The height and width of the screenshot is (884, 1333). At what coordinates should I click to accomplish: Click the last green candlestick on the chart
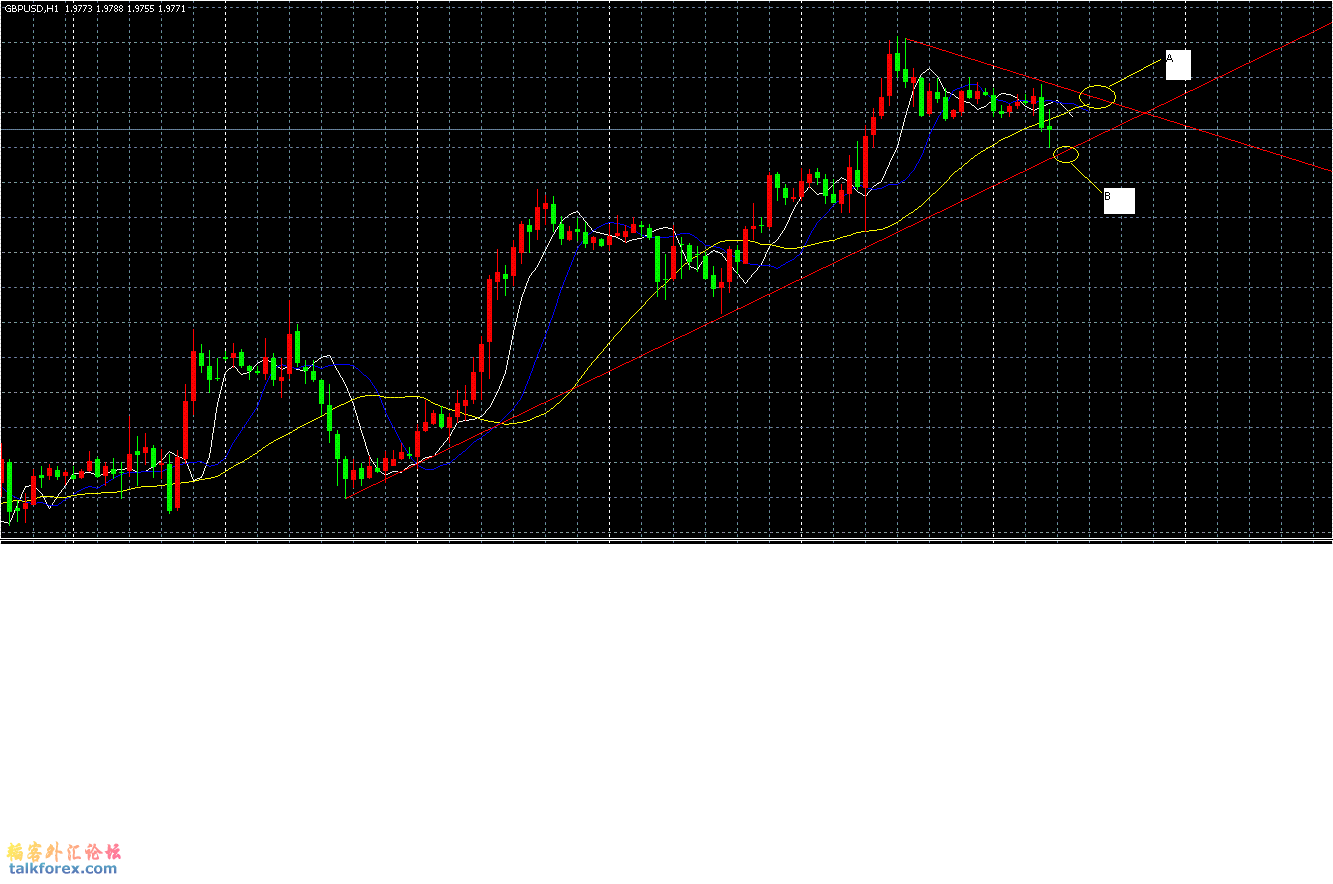click(1049, 128)
